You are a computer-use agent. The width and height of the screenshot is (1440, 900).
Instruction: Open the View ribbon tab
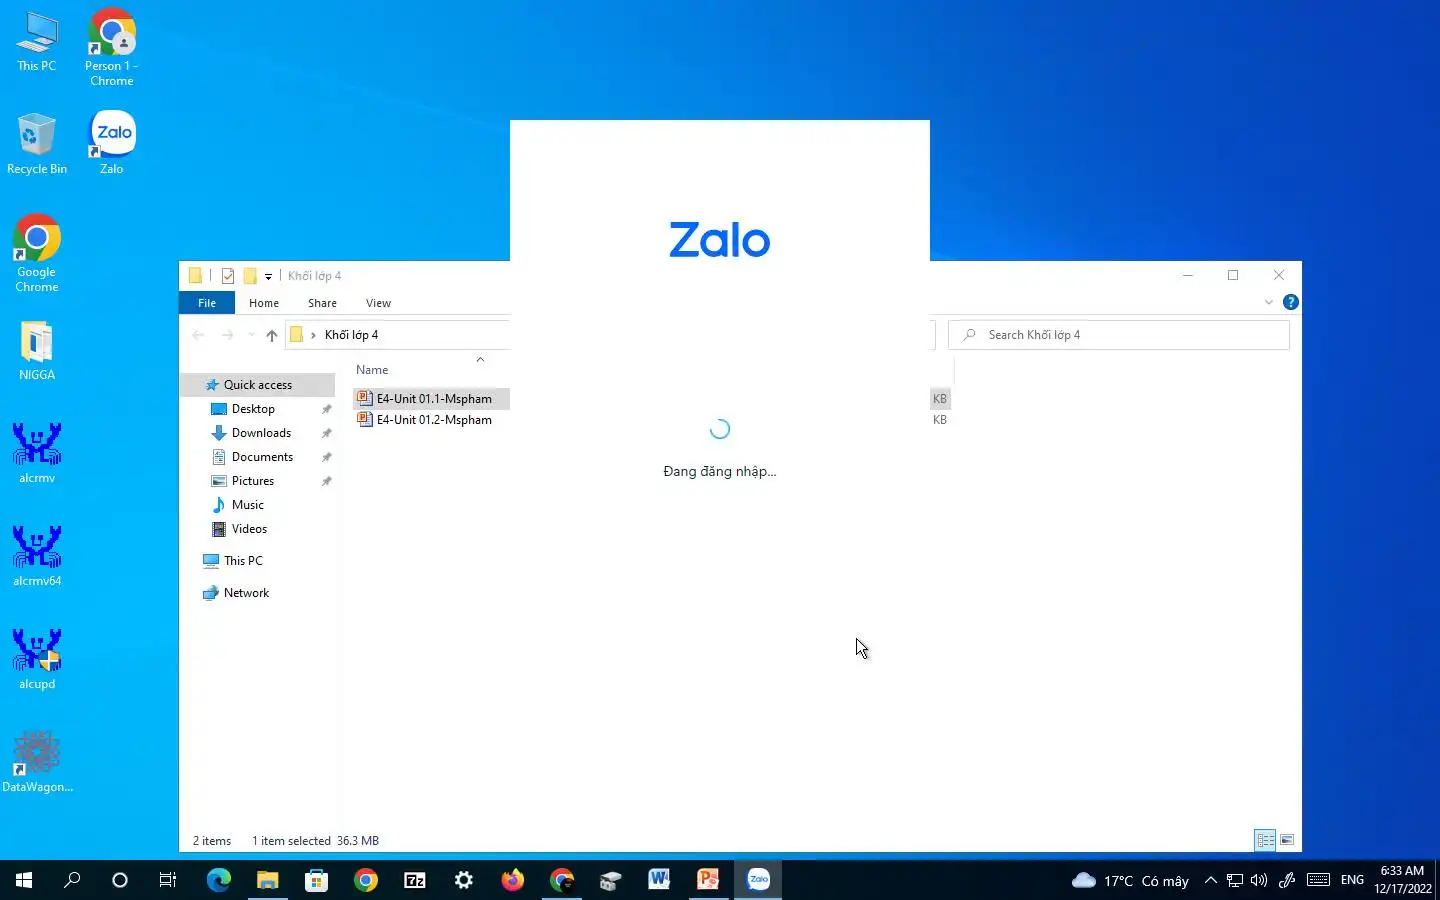[378, 303]
